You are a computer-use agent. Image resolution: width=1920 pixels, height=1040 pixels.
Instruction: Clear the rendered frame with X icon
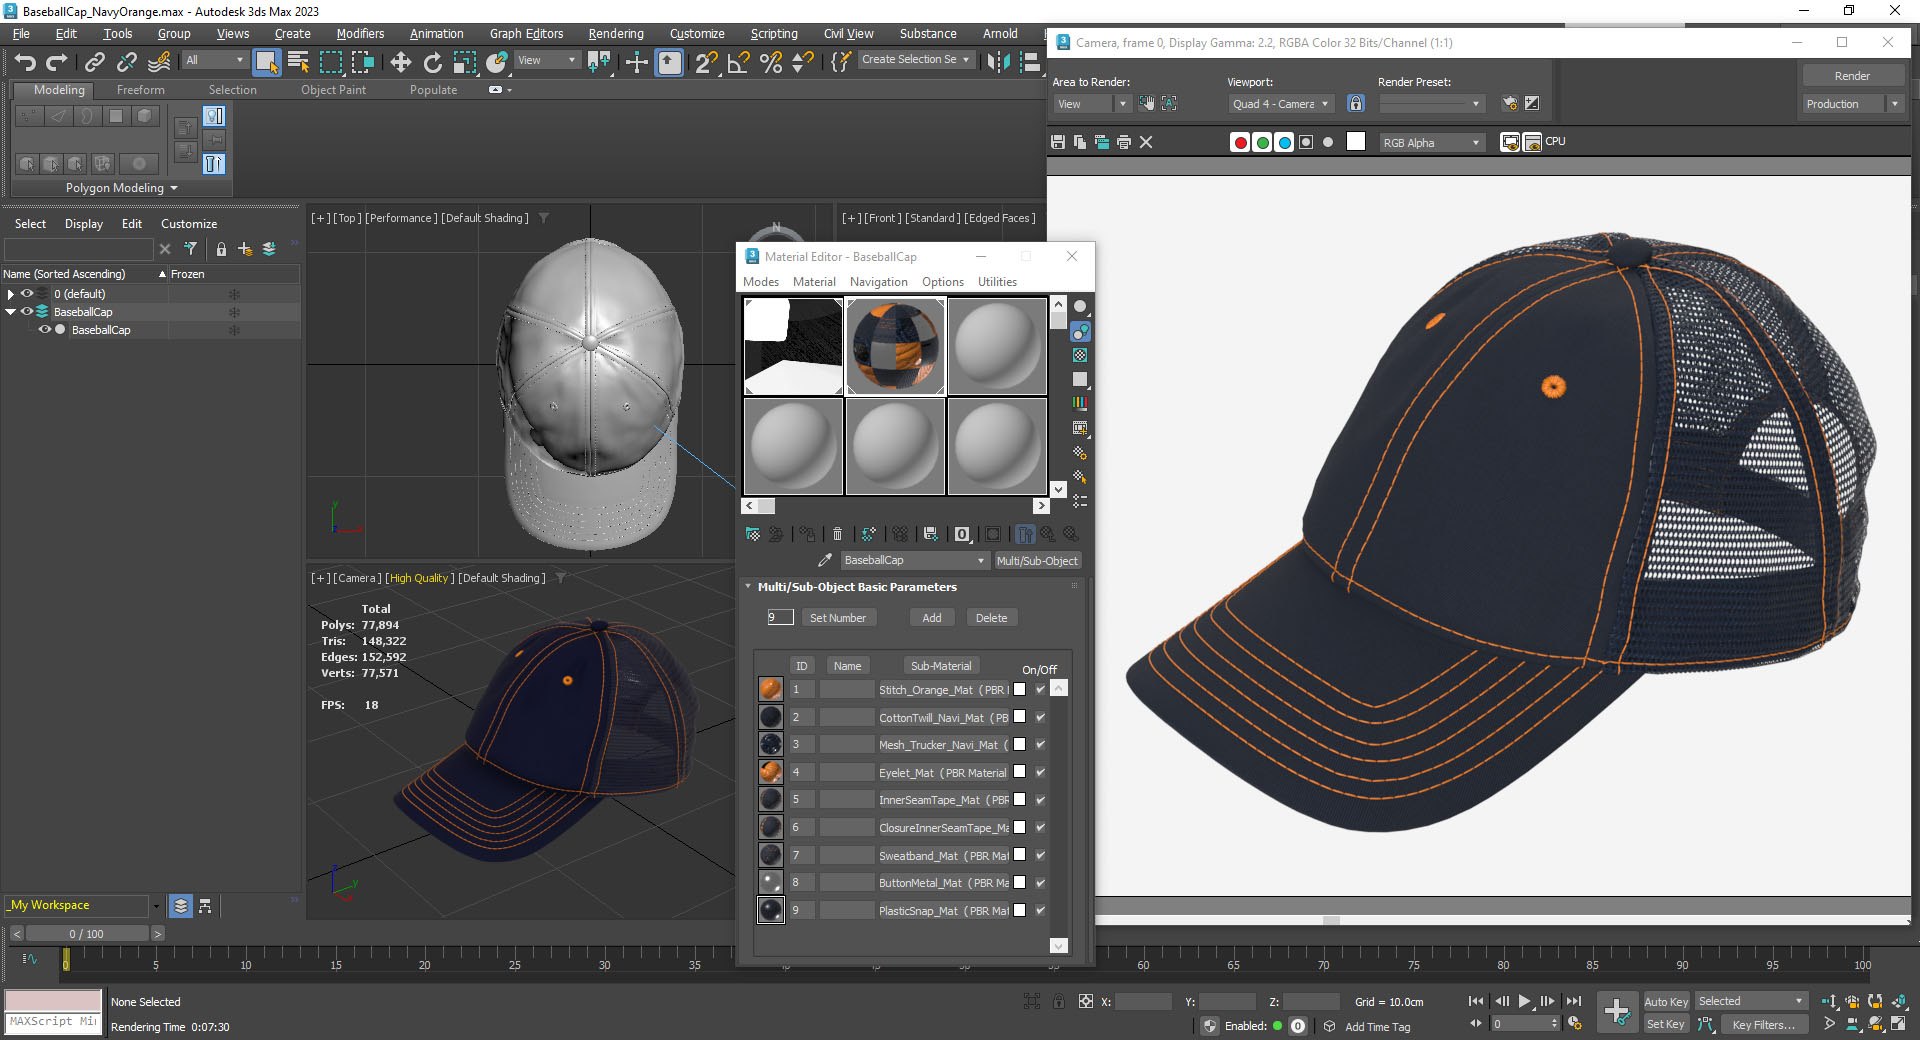click(1146, 142)
